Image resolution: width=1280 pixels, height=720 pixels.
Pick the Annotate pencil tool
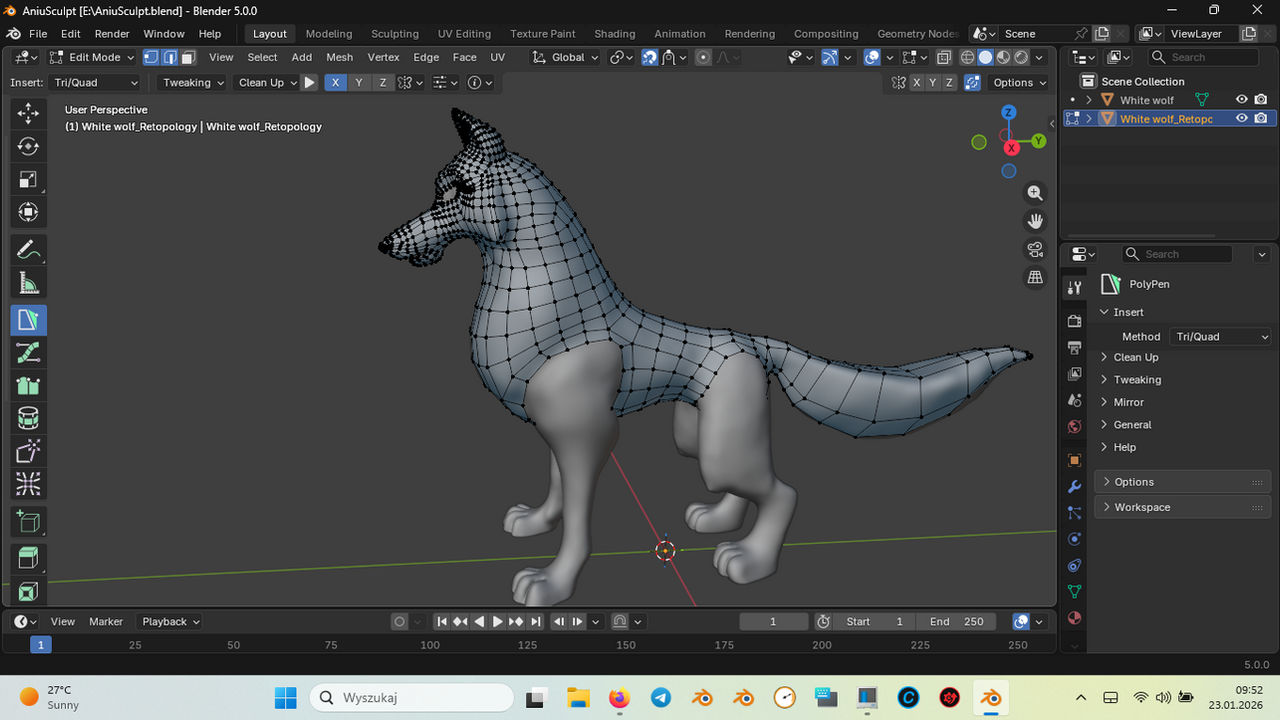(x=28, y=249)
